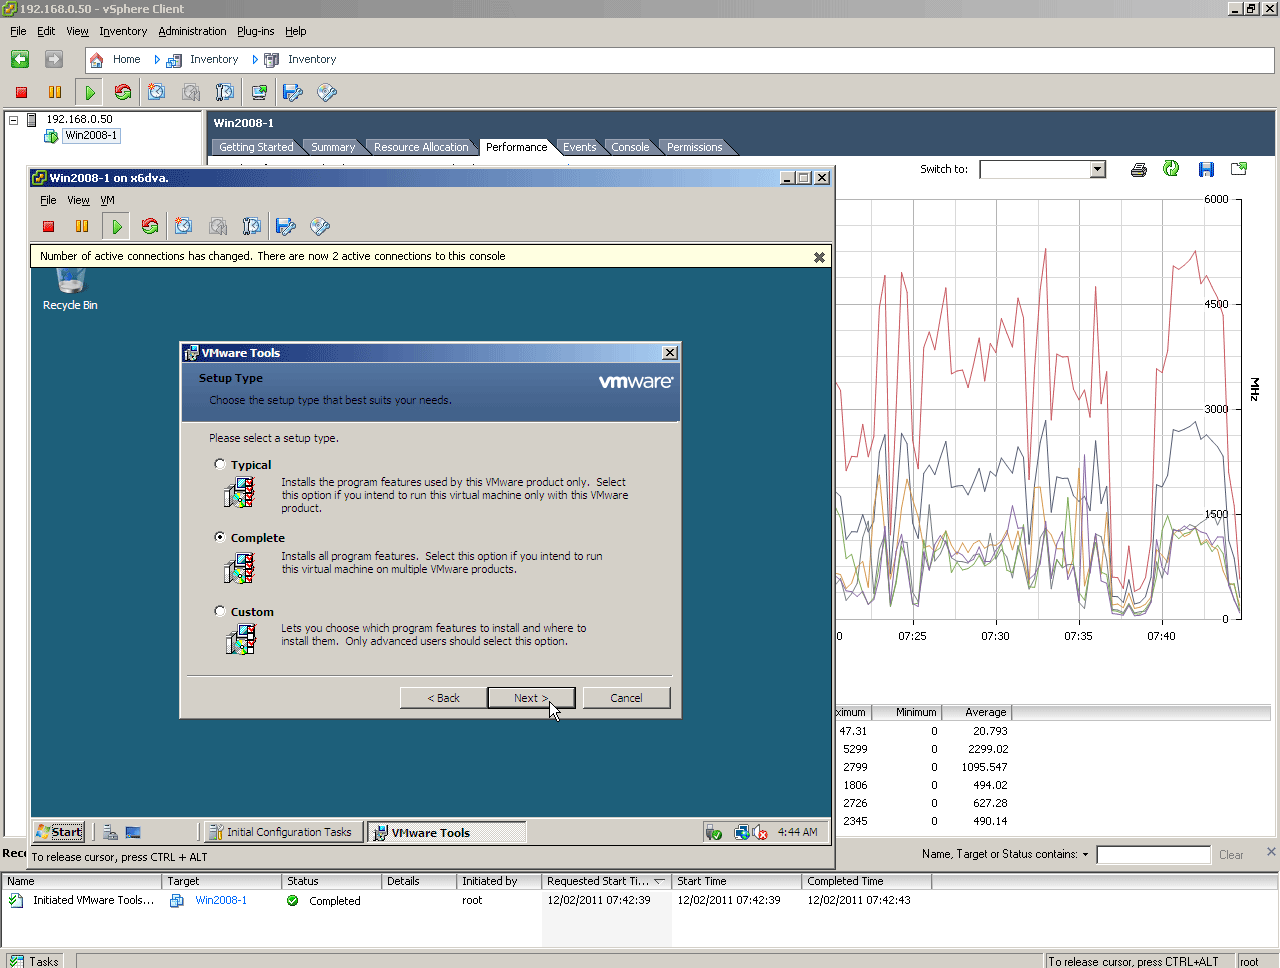Select Win2008-1 in the inventory tree

[91, 136]
